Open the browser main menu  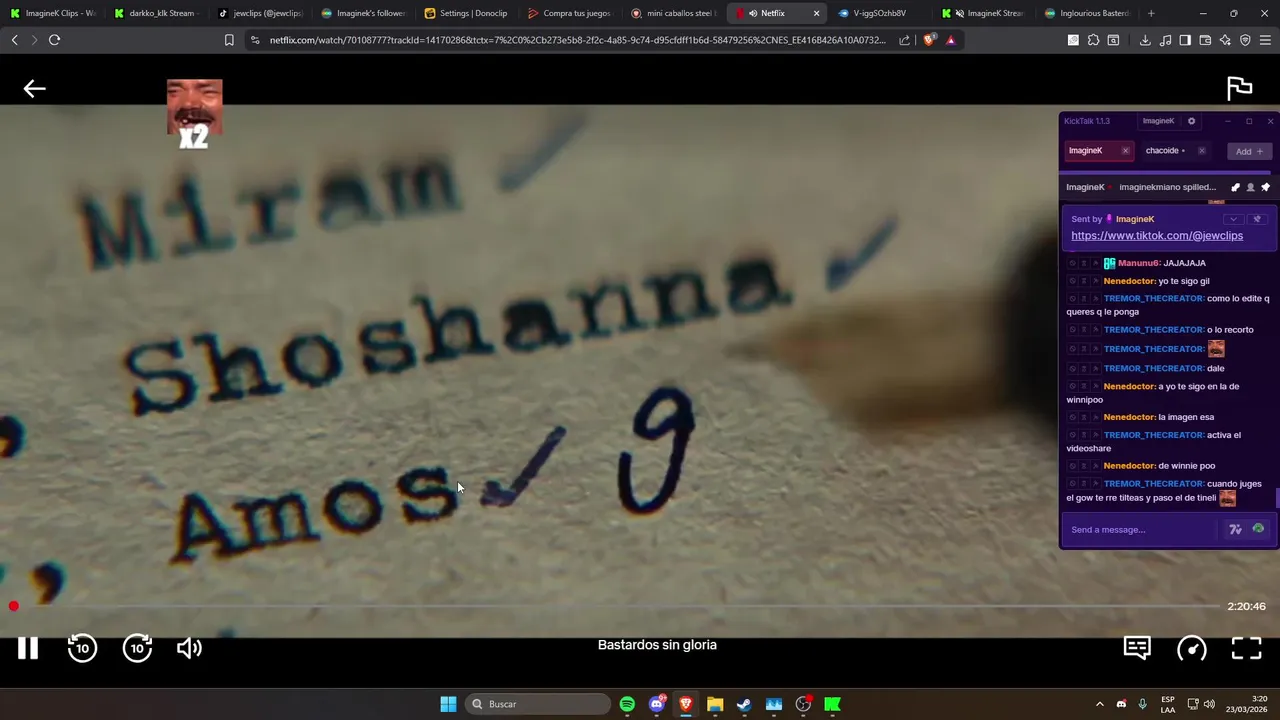click(x=1265, y=40)
